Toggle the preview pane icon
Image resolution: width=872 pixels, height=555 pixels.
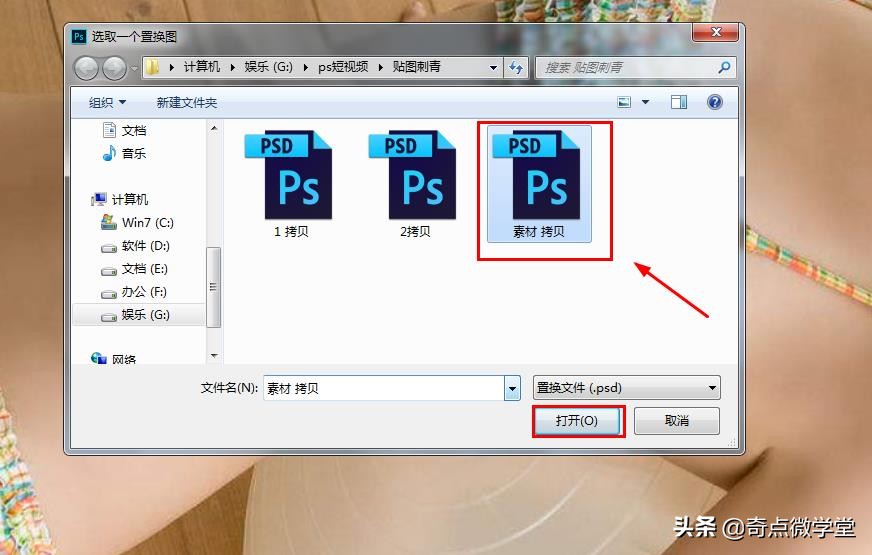point(679,102)
